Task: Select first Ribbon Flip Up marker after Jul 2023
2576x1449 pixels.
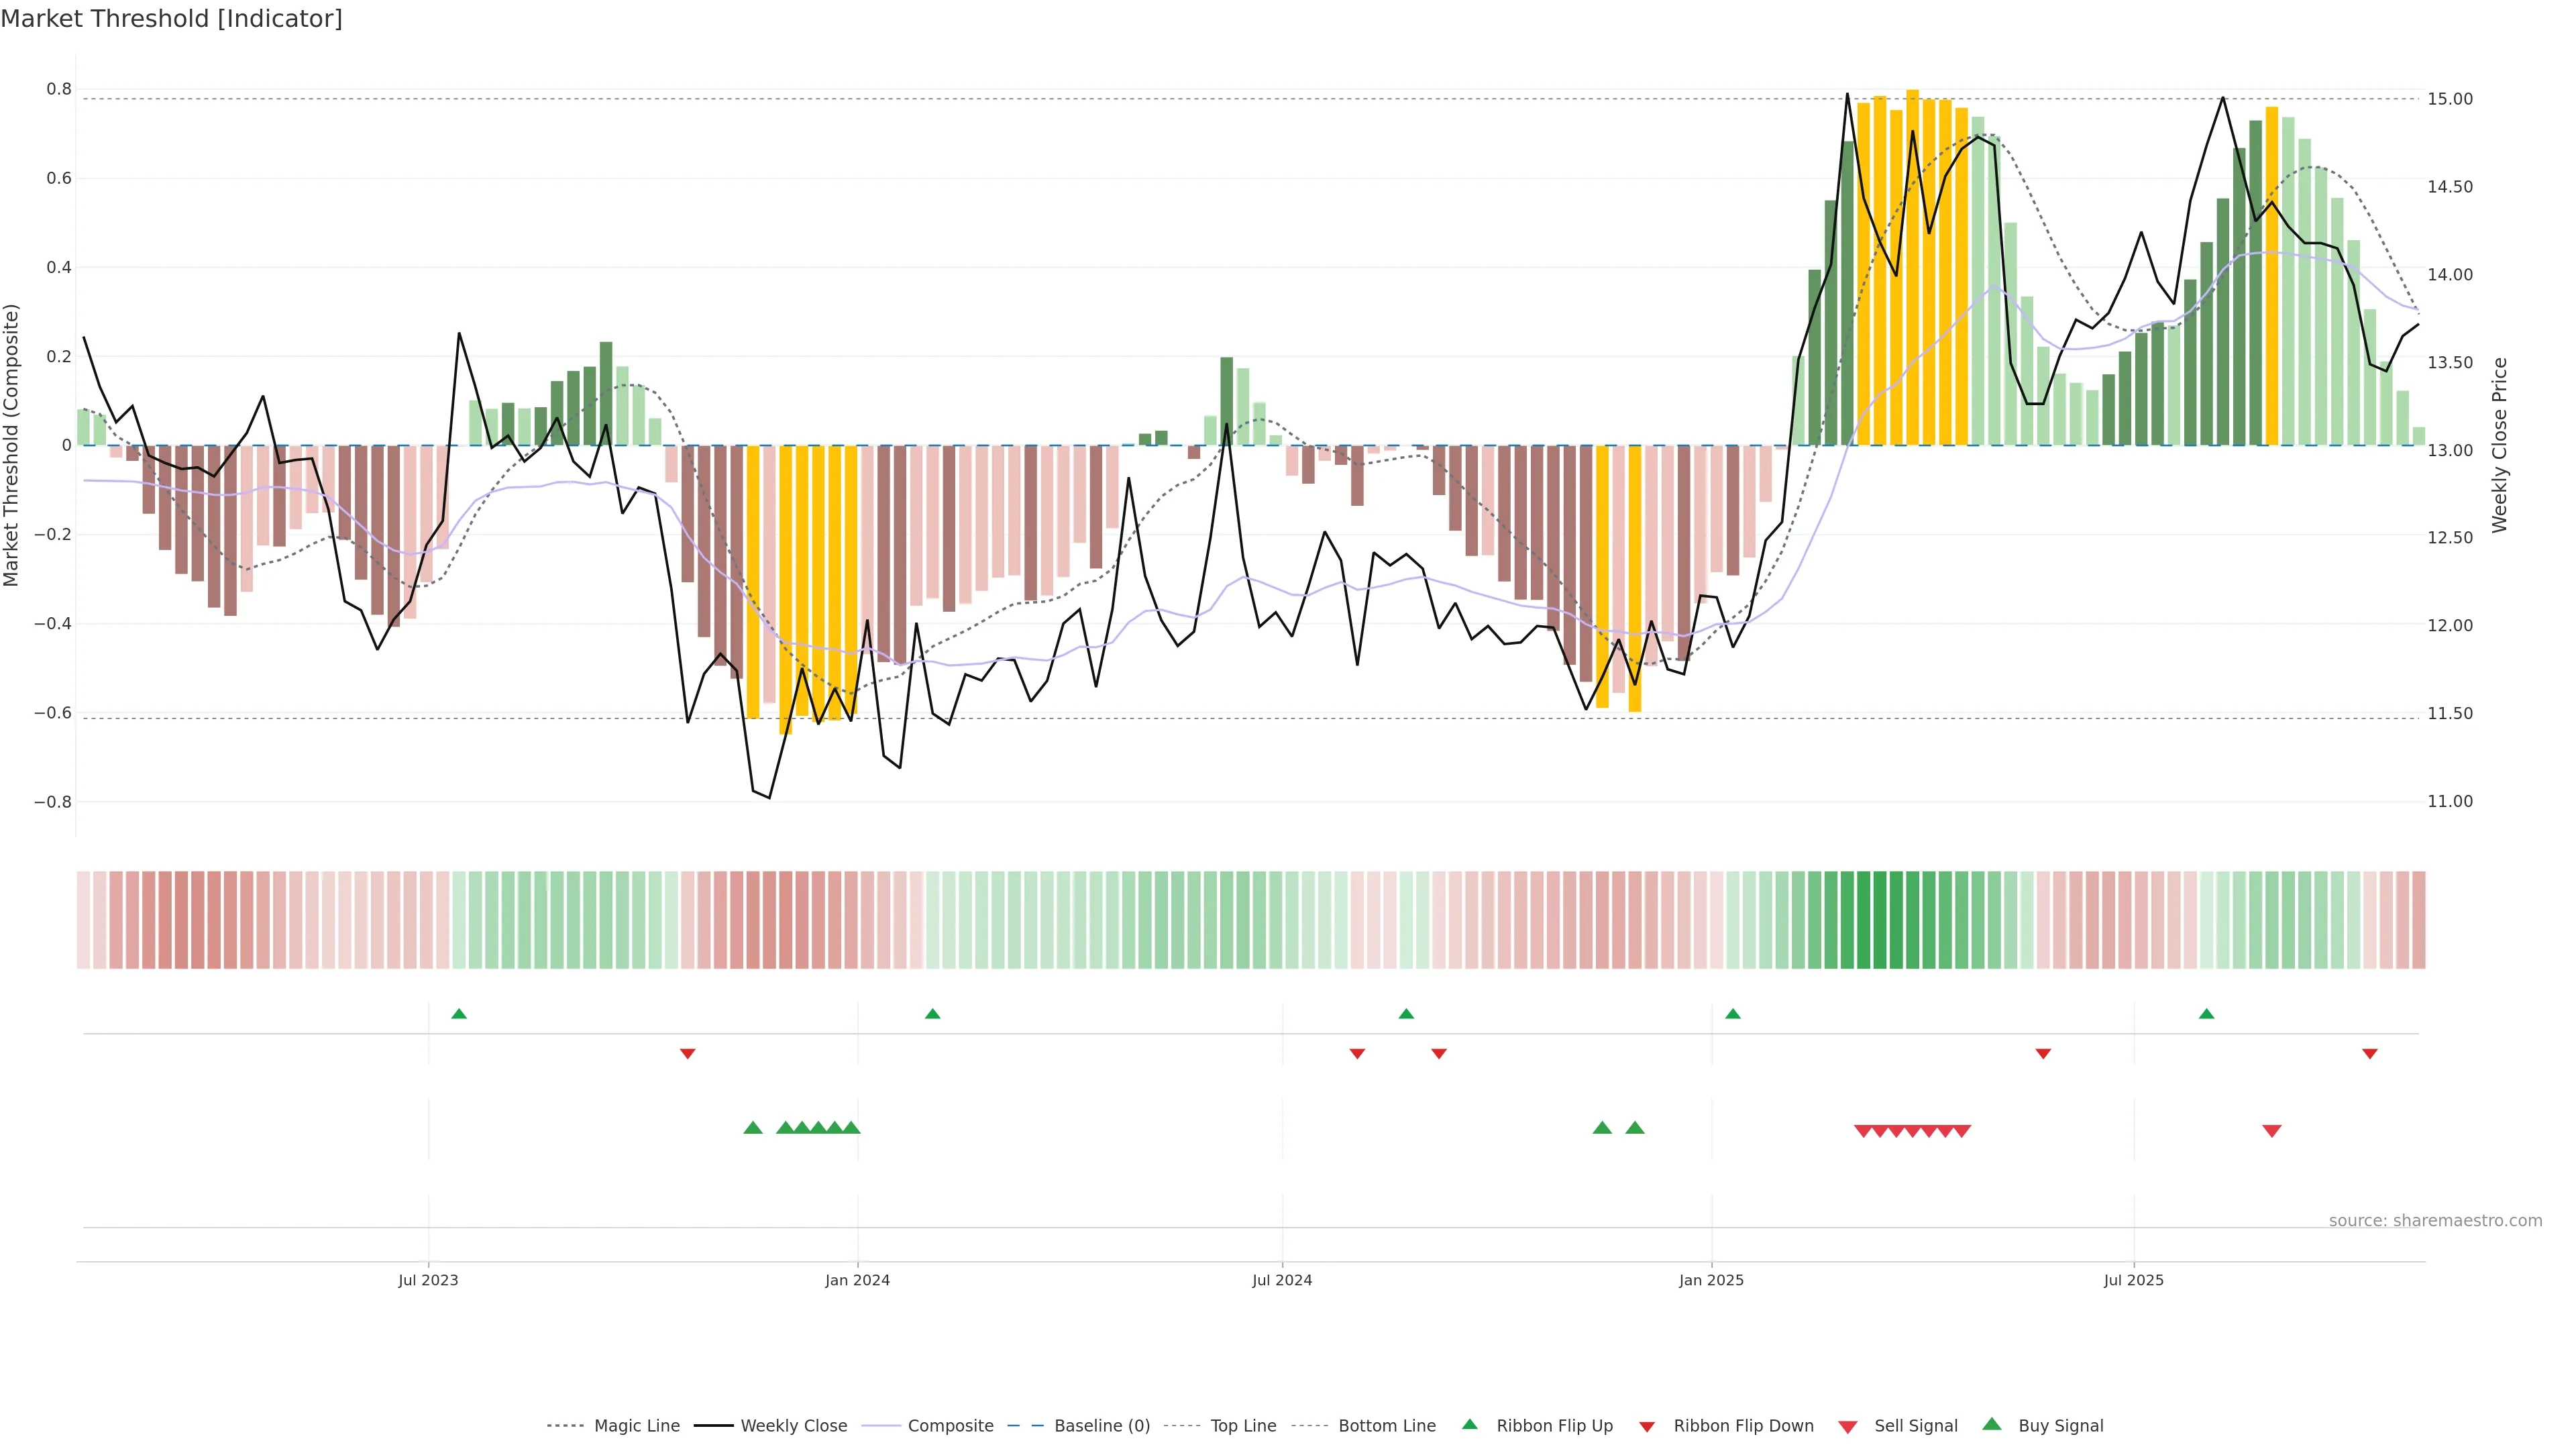Action: pos(459,1014)
